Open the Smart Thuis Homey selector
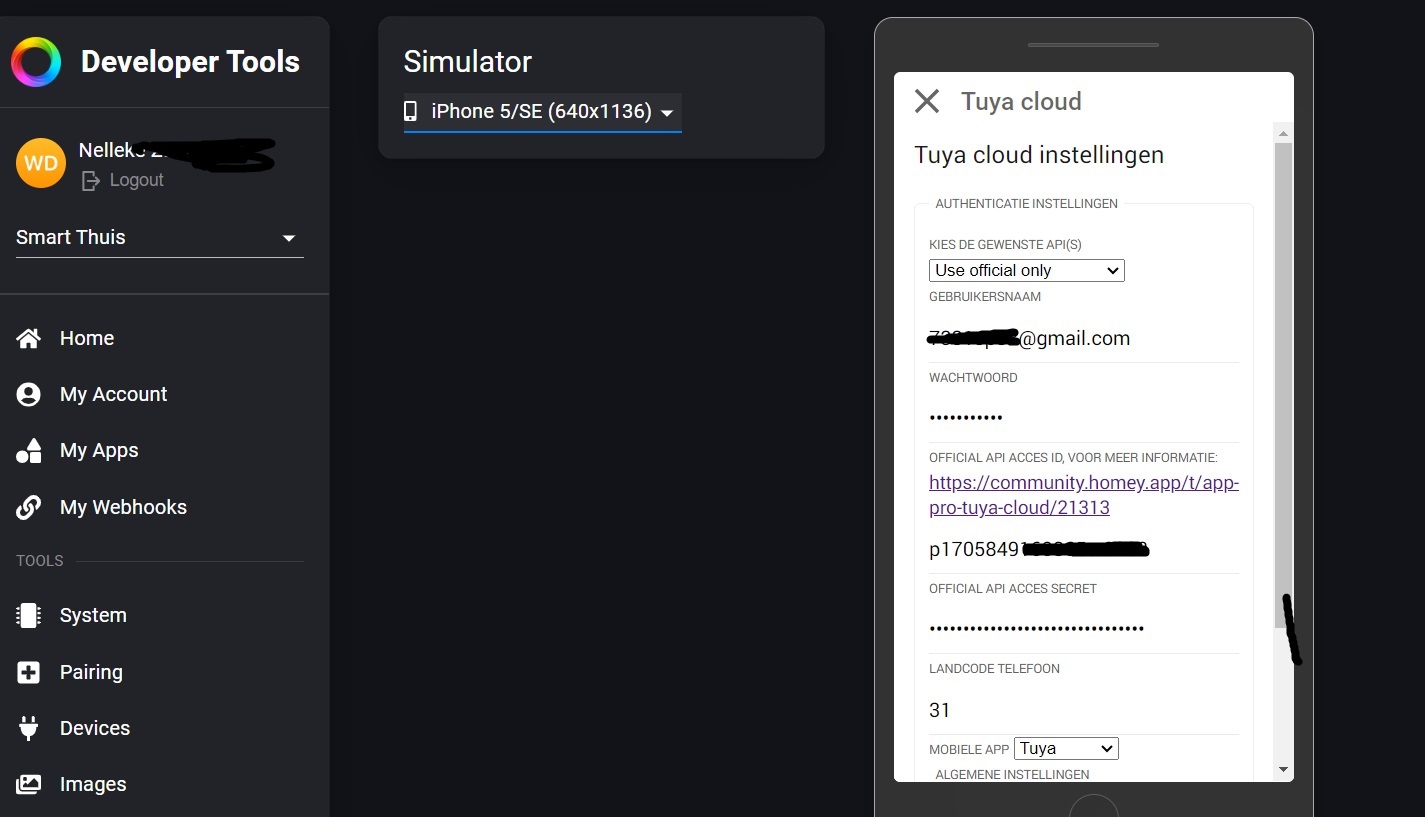This screenshot has height=817, width=1425. tap(160, 238)
